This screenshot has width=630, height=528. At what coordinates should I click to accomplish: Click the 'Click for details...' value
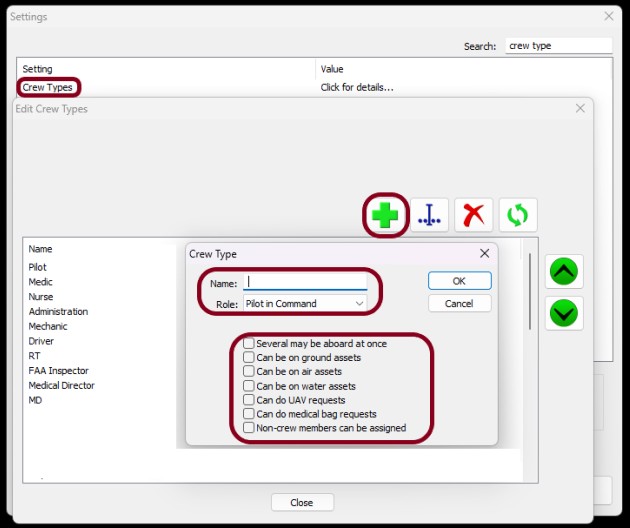tap(357, 87)
